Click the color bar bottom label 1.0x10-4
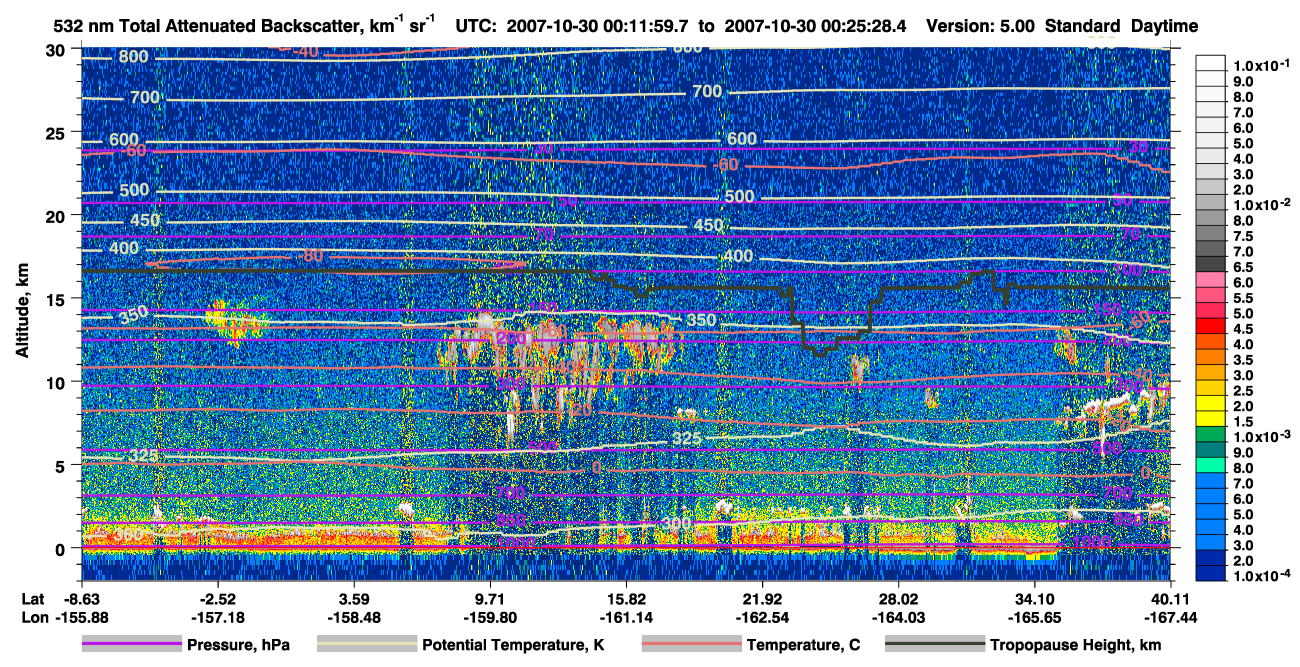The image size is (1300, 667). pos(1260,576)
